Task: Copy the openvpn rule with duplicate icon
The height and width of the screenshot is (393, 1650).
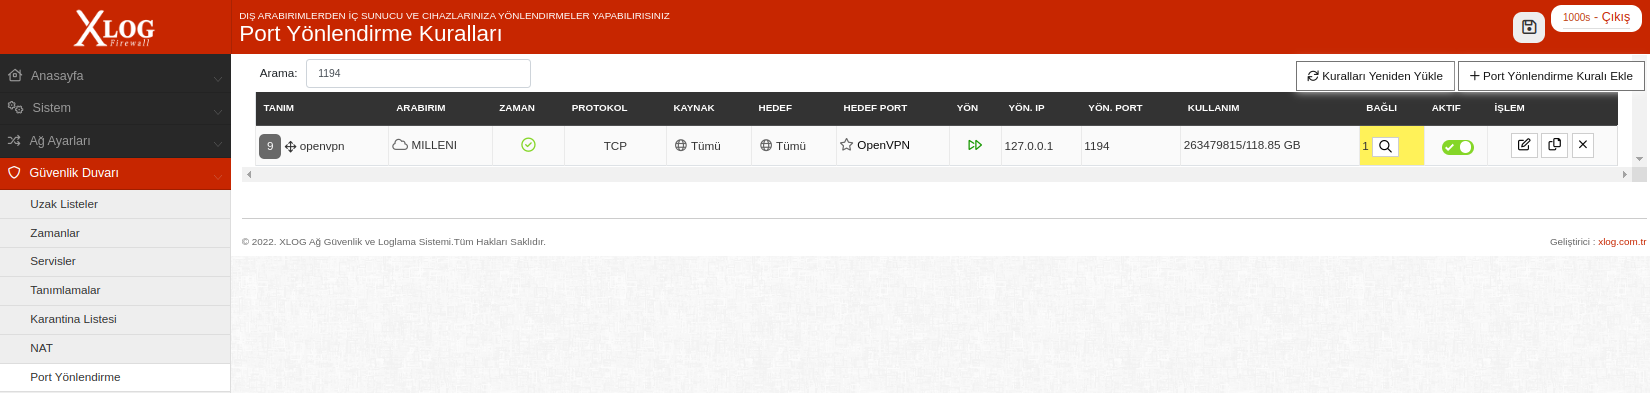Action: [x=1554, y=145]
